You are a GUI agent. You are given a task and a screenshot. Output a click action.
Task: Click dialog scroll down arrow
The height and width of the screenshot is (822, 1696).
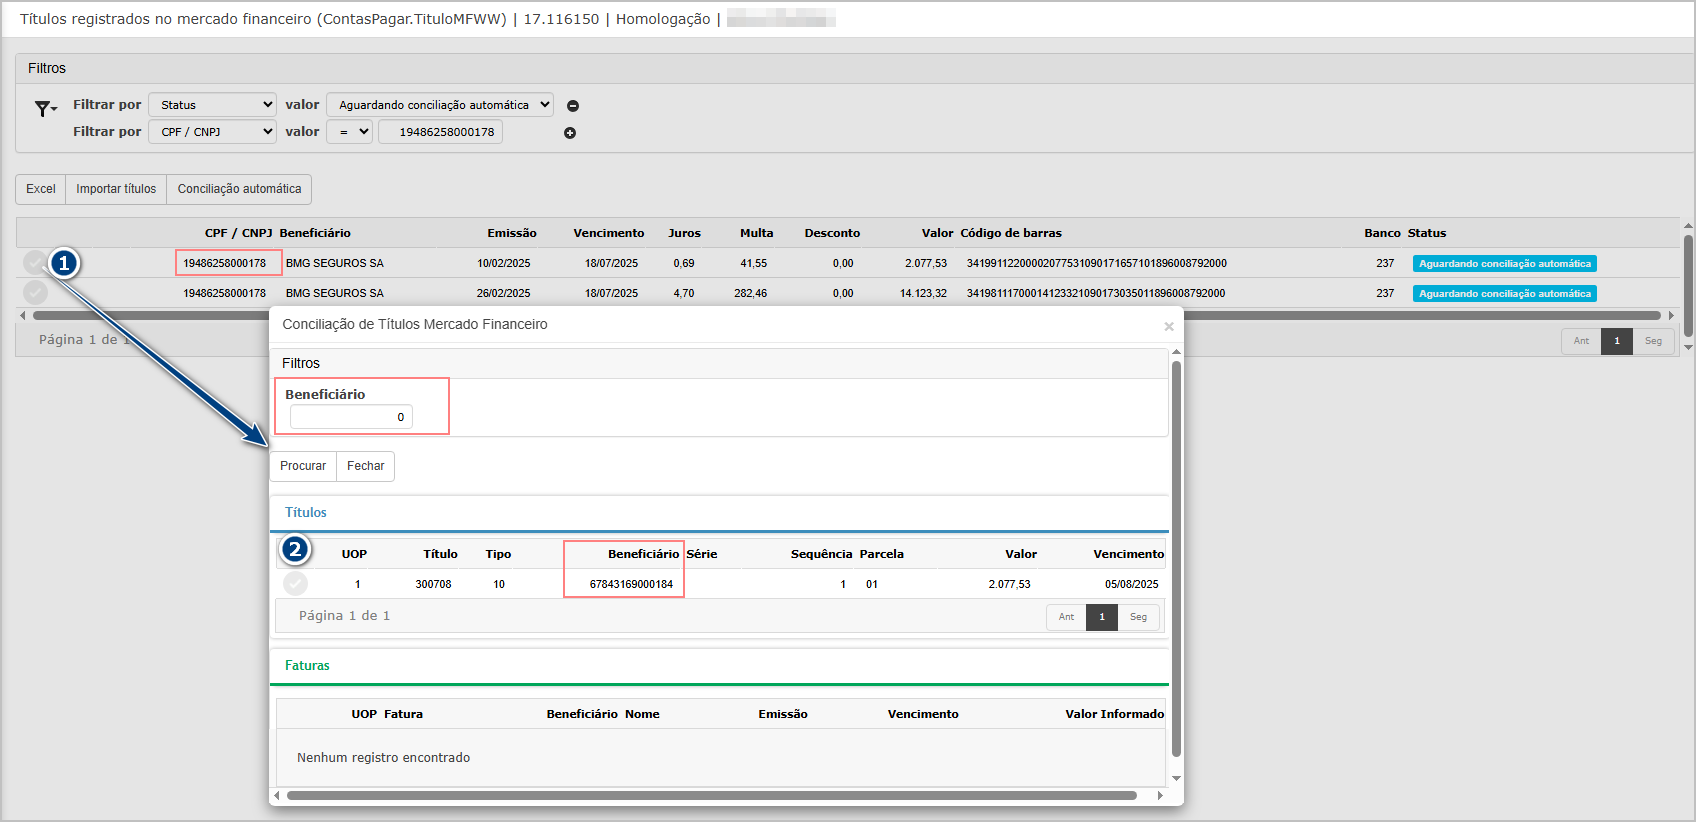pyautogui.click(x=1176, y=778)
